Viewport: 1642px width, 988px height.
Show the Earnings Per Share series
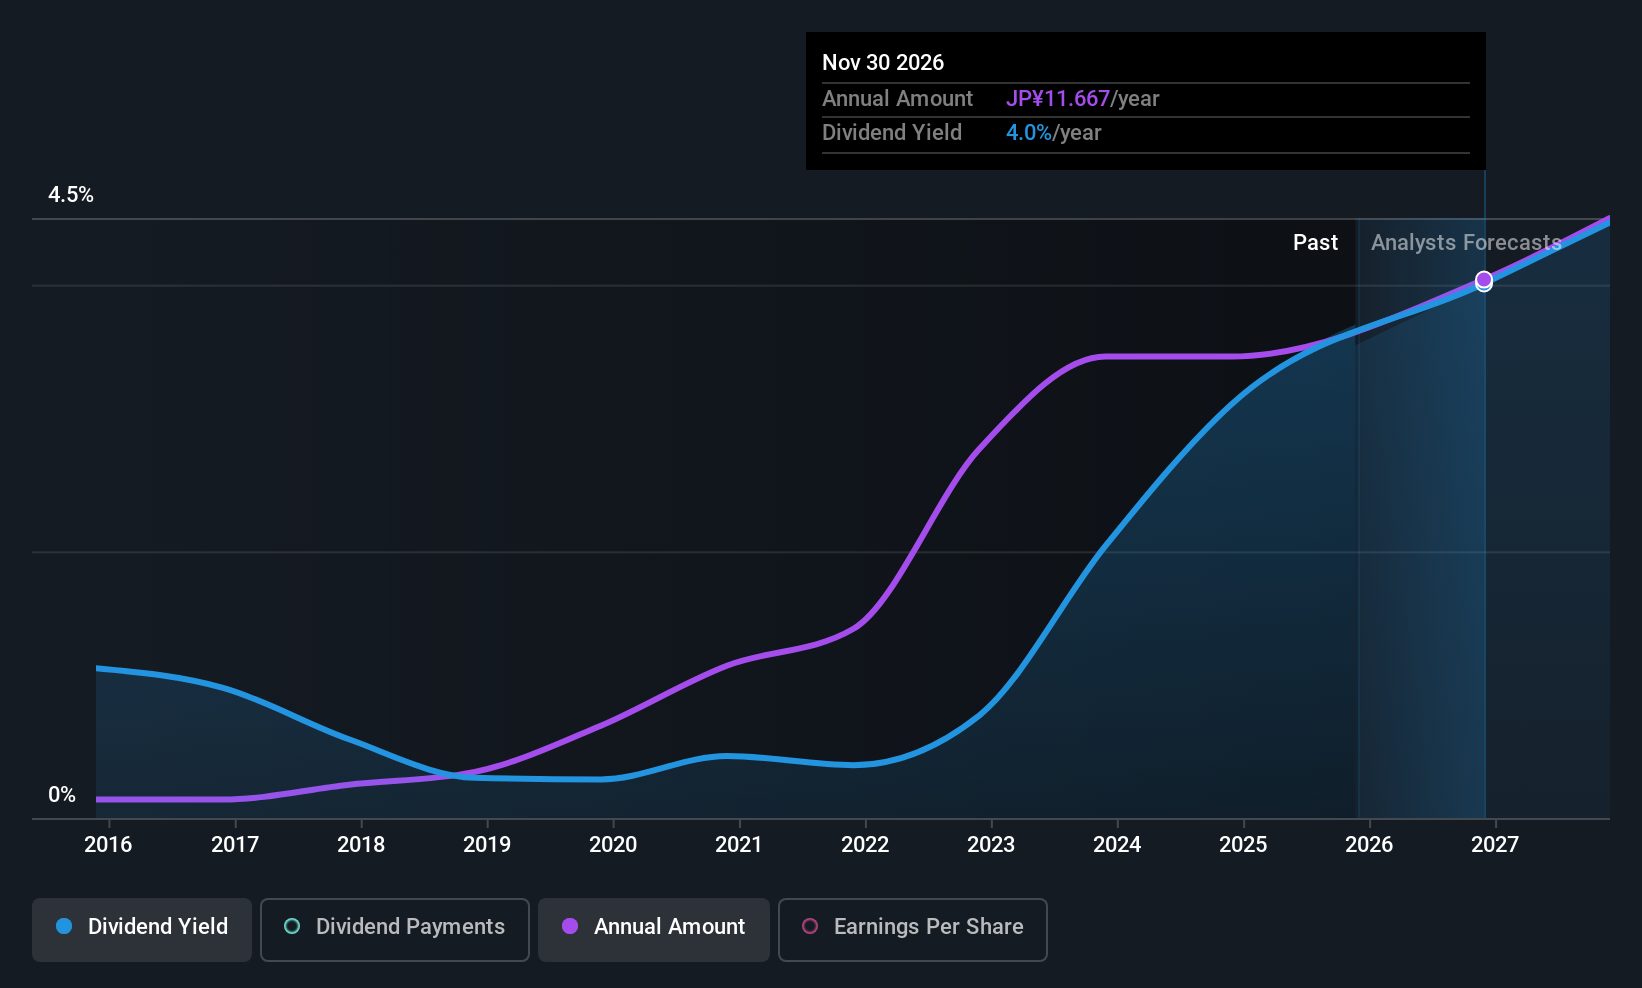[x=912, y=928]
